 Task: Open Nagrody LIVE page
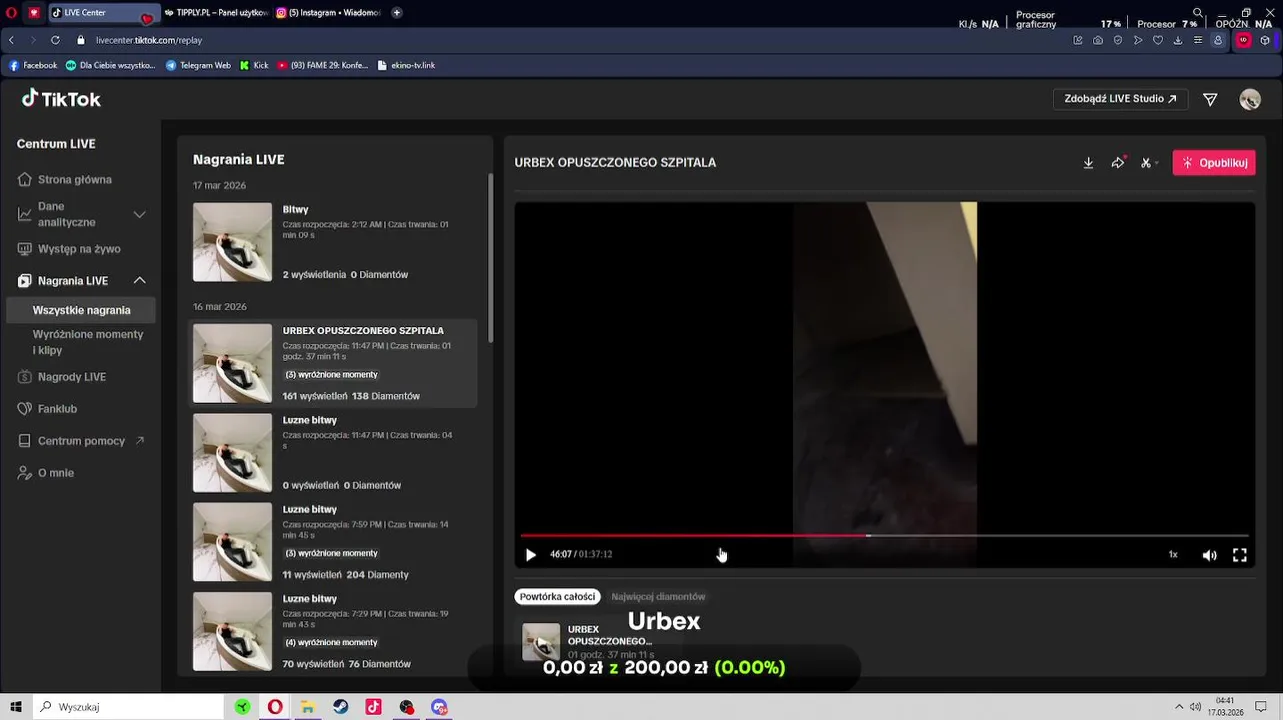[62, 377]
